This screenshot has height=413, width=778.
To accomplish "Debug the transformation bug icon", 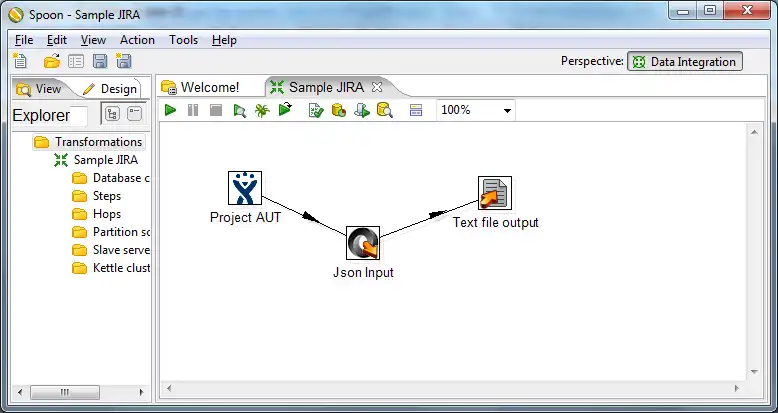I will pyautogui.click(x=262, y=110).
